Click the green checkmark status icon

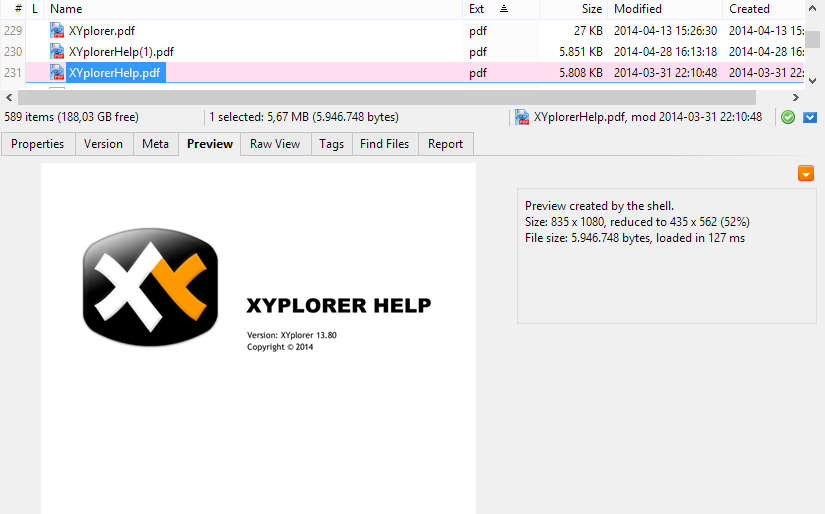pos(788,117)
